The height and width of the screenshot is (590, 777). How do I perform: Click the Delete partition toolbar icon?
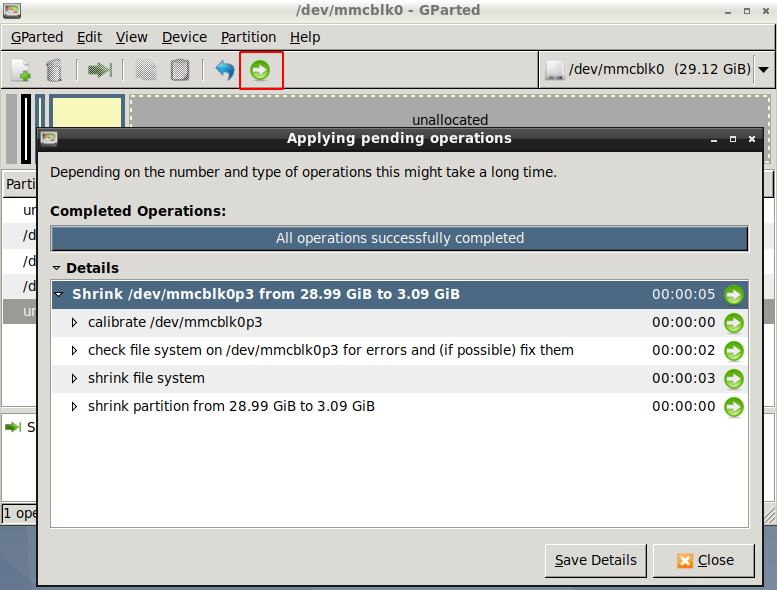point(55,71)
